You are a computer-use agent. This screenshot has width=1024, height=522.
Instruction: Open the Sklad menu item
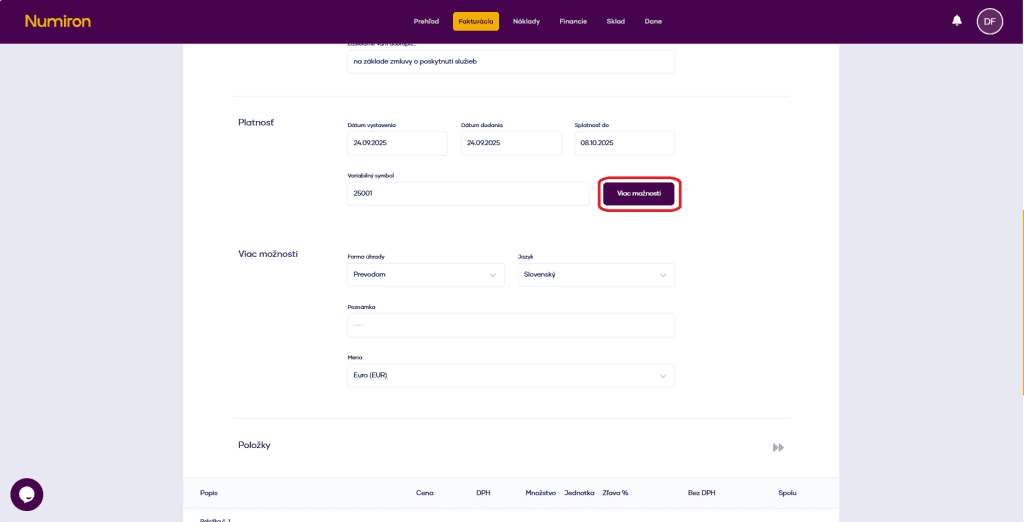tap(615, 21)
